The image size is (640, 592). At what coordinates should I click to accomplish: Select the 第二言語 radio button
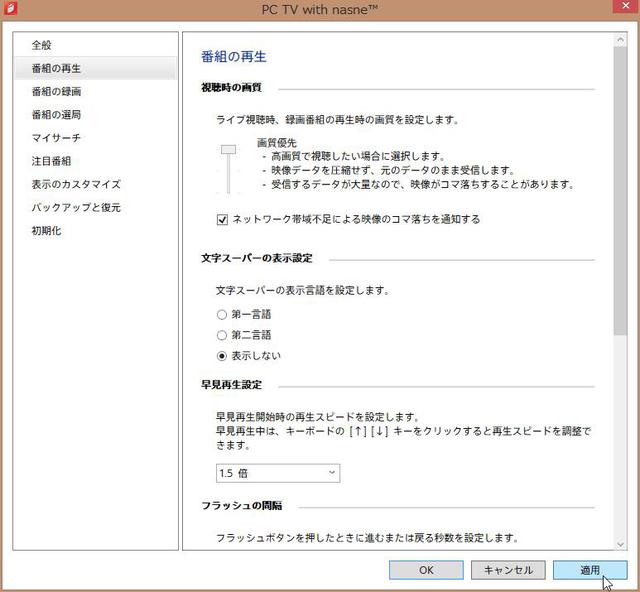(x=222, y=335)
